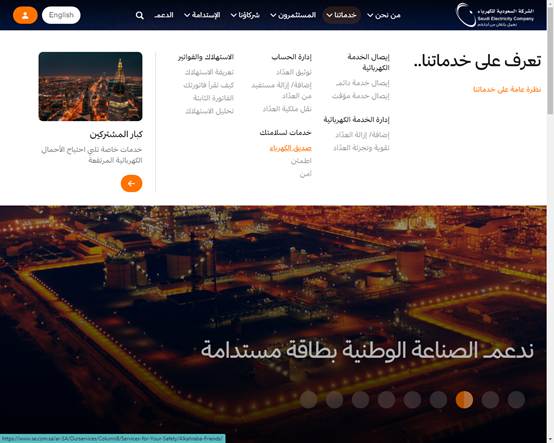The height and width of the screenshot is (443, 554).
Task: Open إضافة/ إزالة مستفيد من العدّاد link
Action: pos(282,90)
